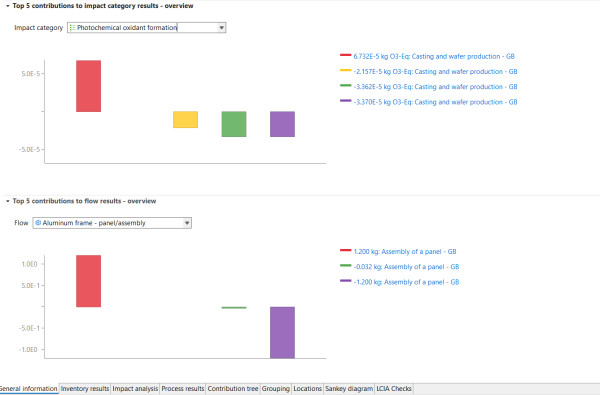Click the 1.0E0 axis label in the flow chart
The height and width of the screenshot is (395, 600).
29,264
